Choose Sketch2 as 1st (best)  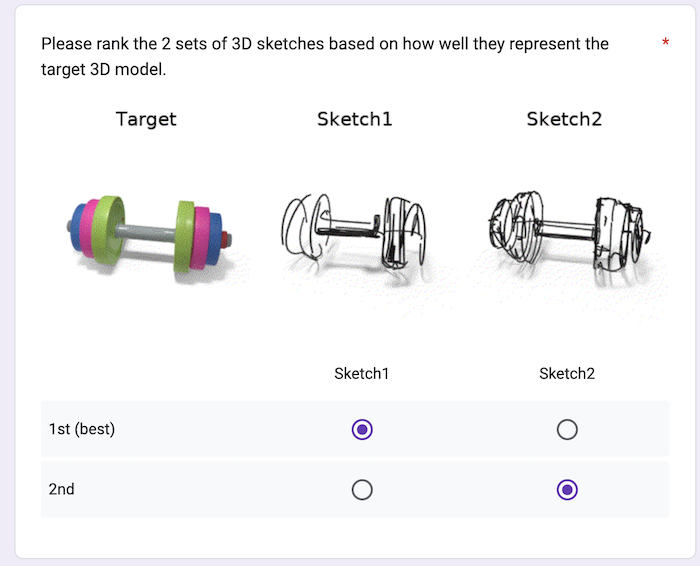click(567, 430)
